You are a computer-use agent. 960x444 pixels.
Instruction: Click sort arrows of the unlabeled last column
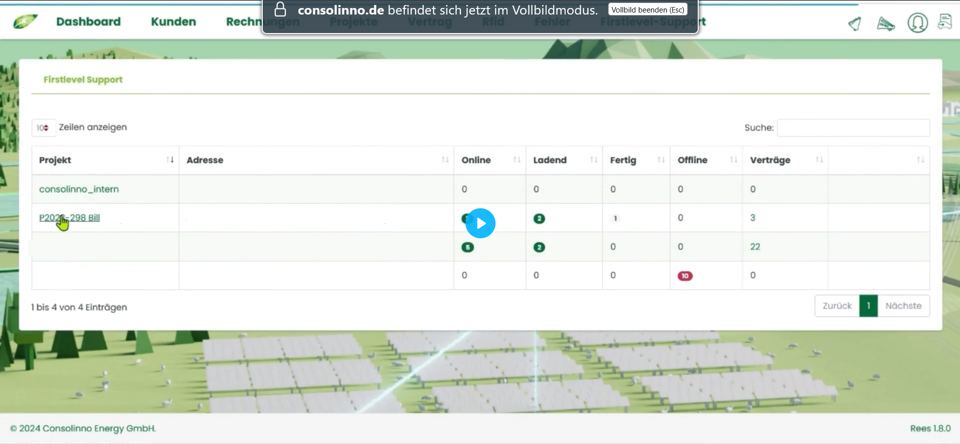point(921,160)
